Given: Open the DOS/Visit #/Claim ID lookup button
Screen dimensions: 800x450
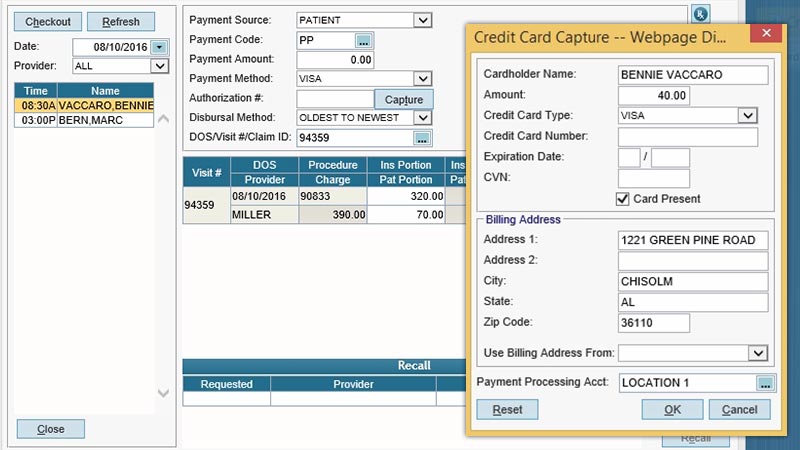Looking at the screenshot, I should point(422,138).
